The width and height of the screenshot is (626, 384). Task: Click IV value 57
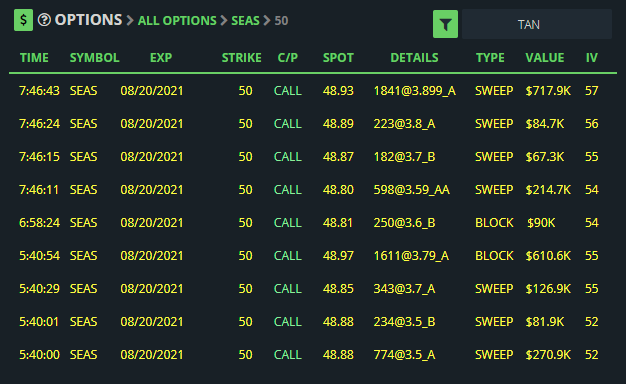(x=592, y=91)
